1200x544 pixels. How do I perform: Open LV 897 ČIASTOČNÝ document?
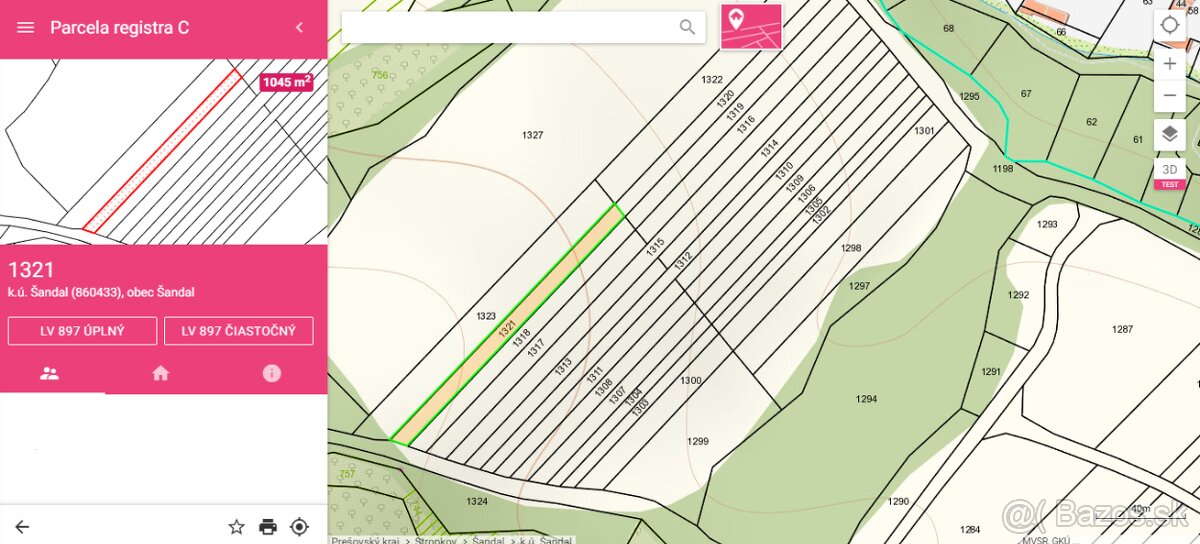coord(239,331)
